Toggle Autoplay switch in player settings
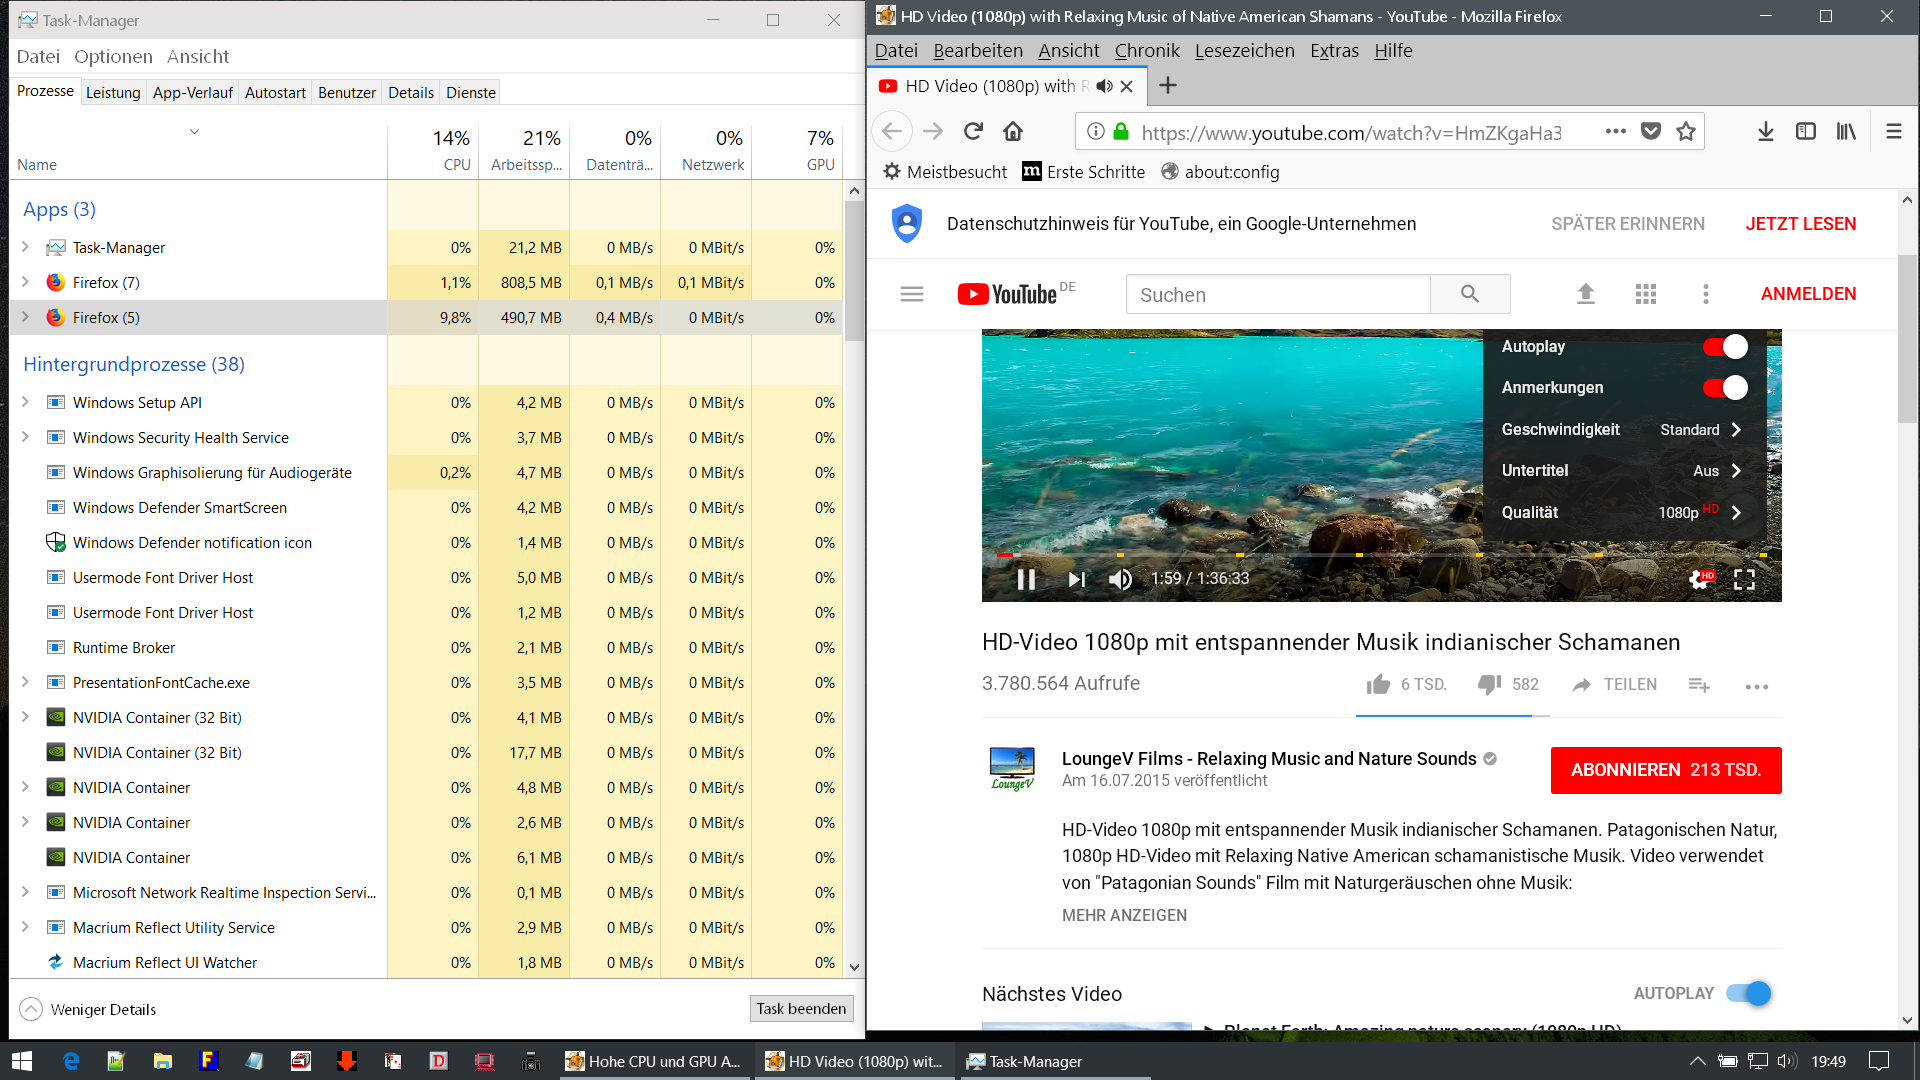1920x1080 pixels. click(1725, 347)
